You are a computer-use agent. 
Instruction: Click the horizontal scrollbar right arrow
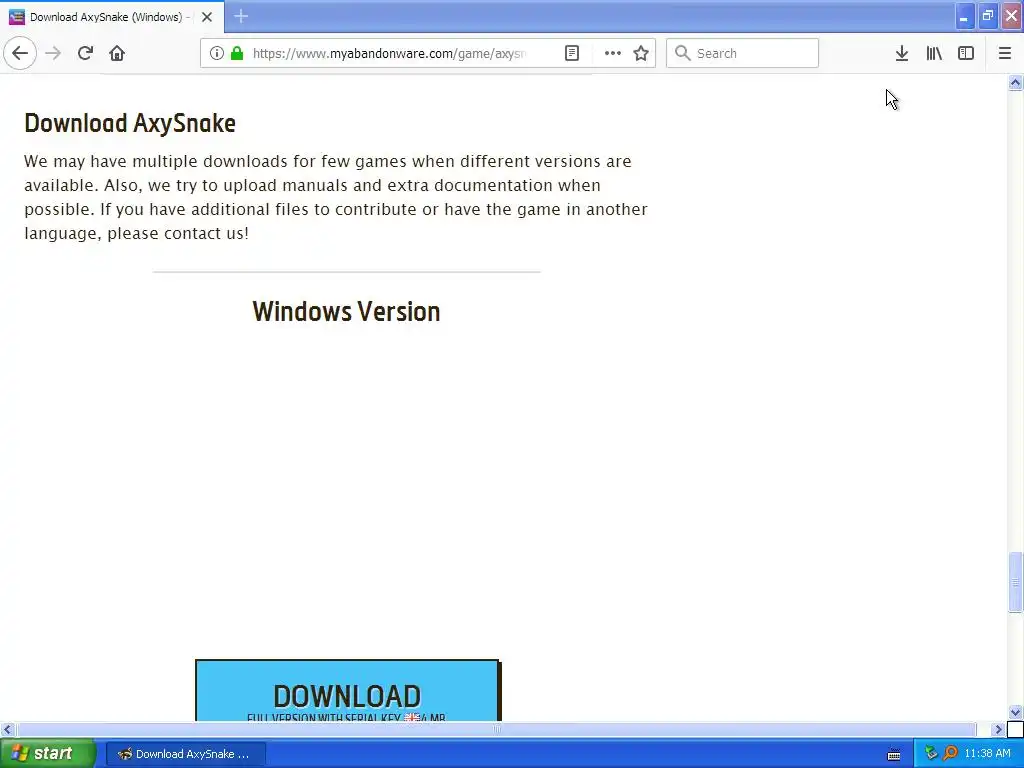point(999,729)
